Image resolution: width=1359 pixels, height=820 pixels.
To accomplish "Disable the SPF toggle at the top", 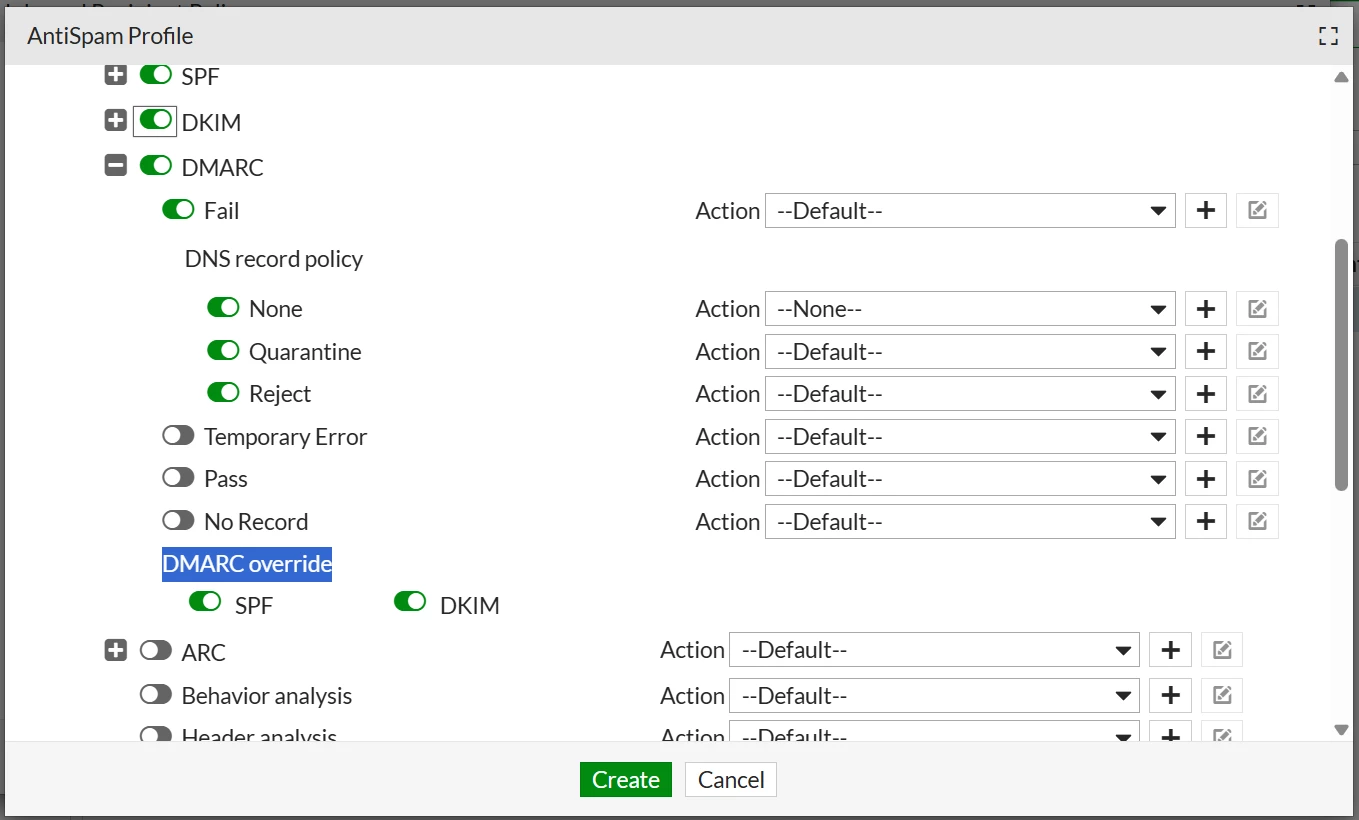I will point(156,75).
